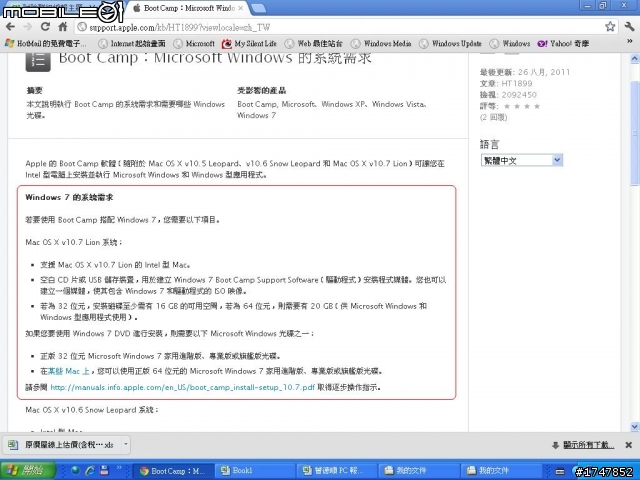Click the 摘要 summary heading
Screen dimensions: 640x480
34,90
